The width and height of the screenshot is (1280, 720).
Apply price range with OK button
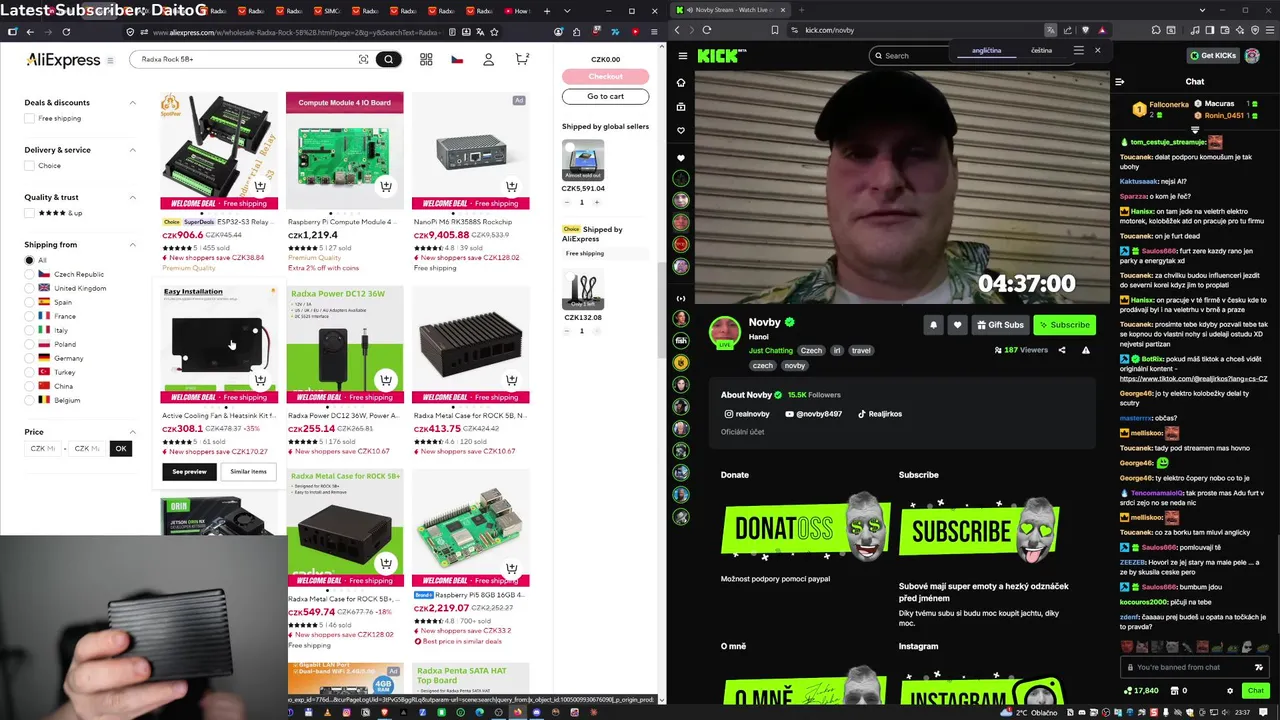tap(120, 448)
